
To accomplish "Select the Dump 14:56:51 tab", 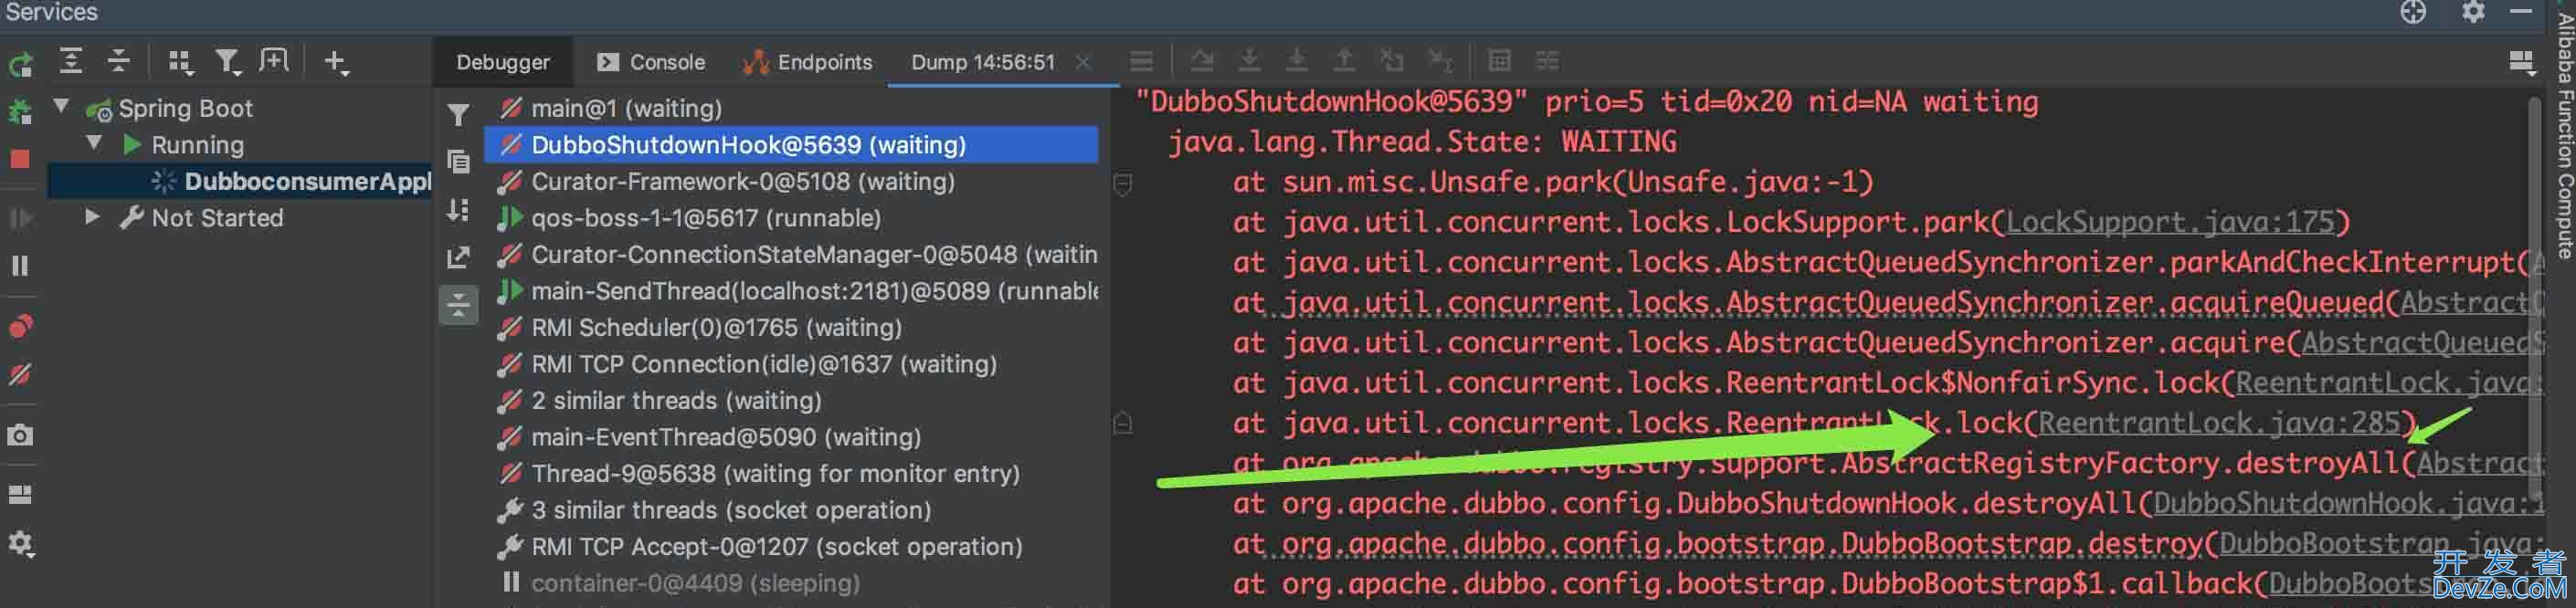I will pyautogui.click(x=983, y=62).
